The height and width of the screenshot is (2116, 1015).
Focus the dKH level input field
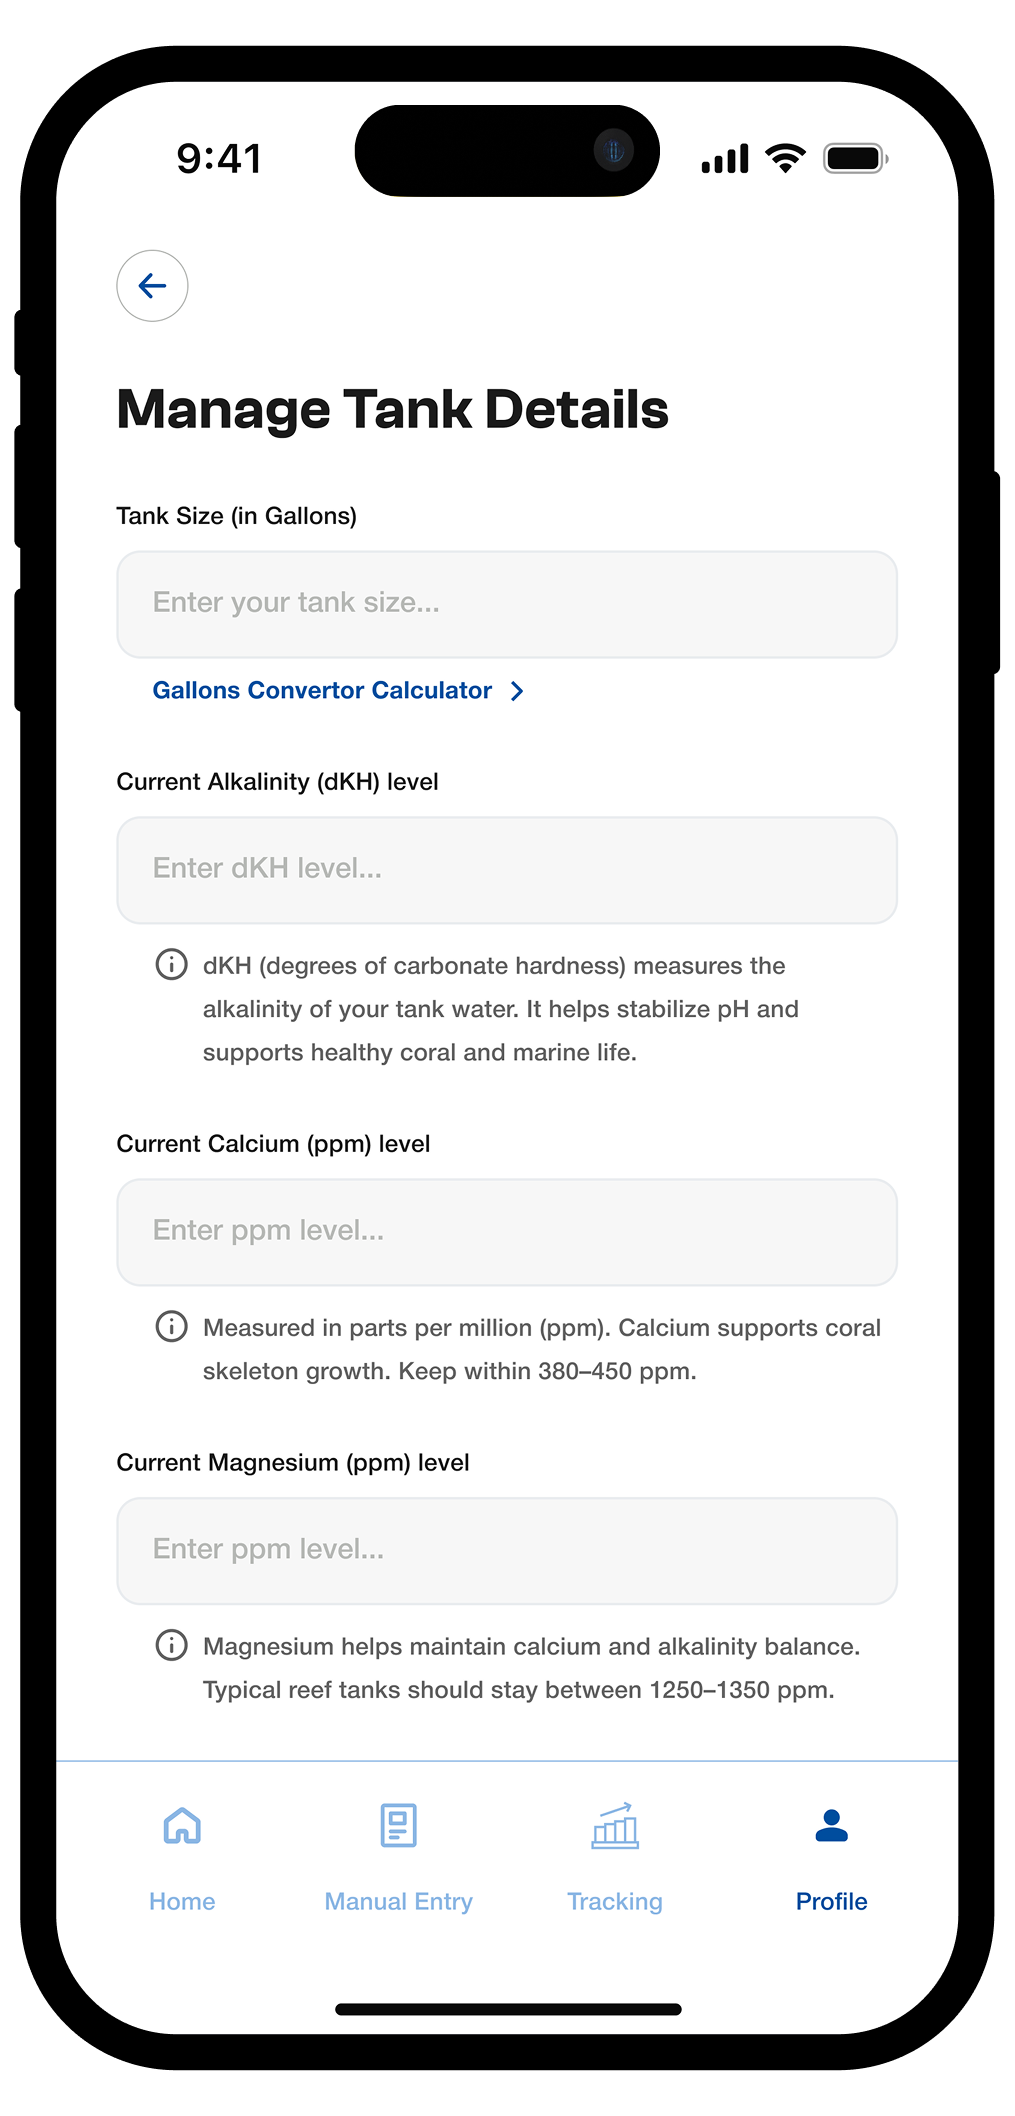click(507, 870)
